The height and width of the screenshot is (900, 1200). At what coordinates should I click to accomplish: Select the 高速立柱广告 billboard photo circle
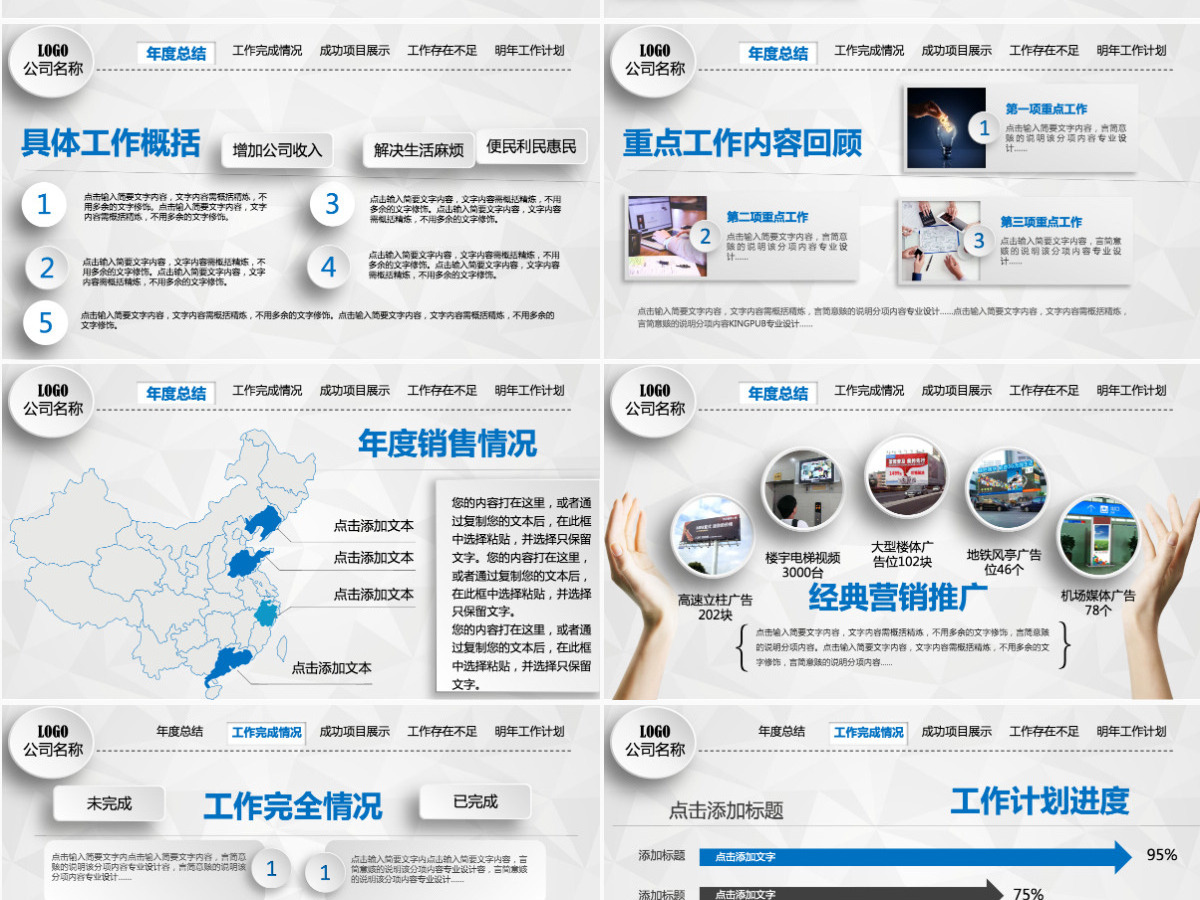711,535
